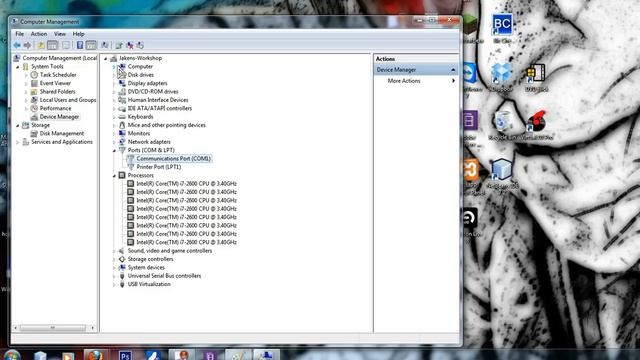Click left pane horizontal scrollbar thumb
The height and width of the screenshot is (360, 640).
(x=53, y=328)
